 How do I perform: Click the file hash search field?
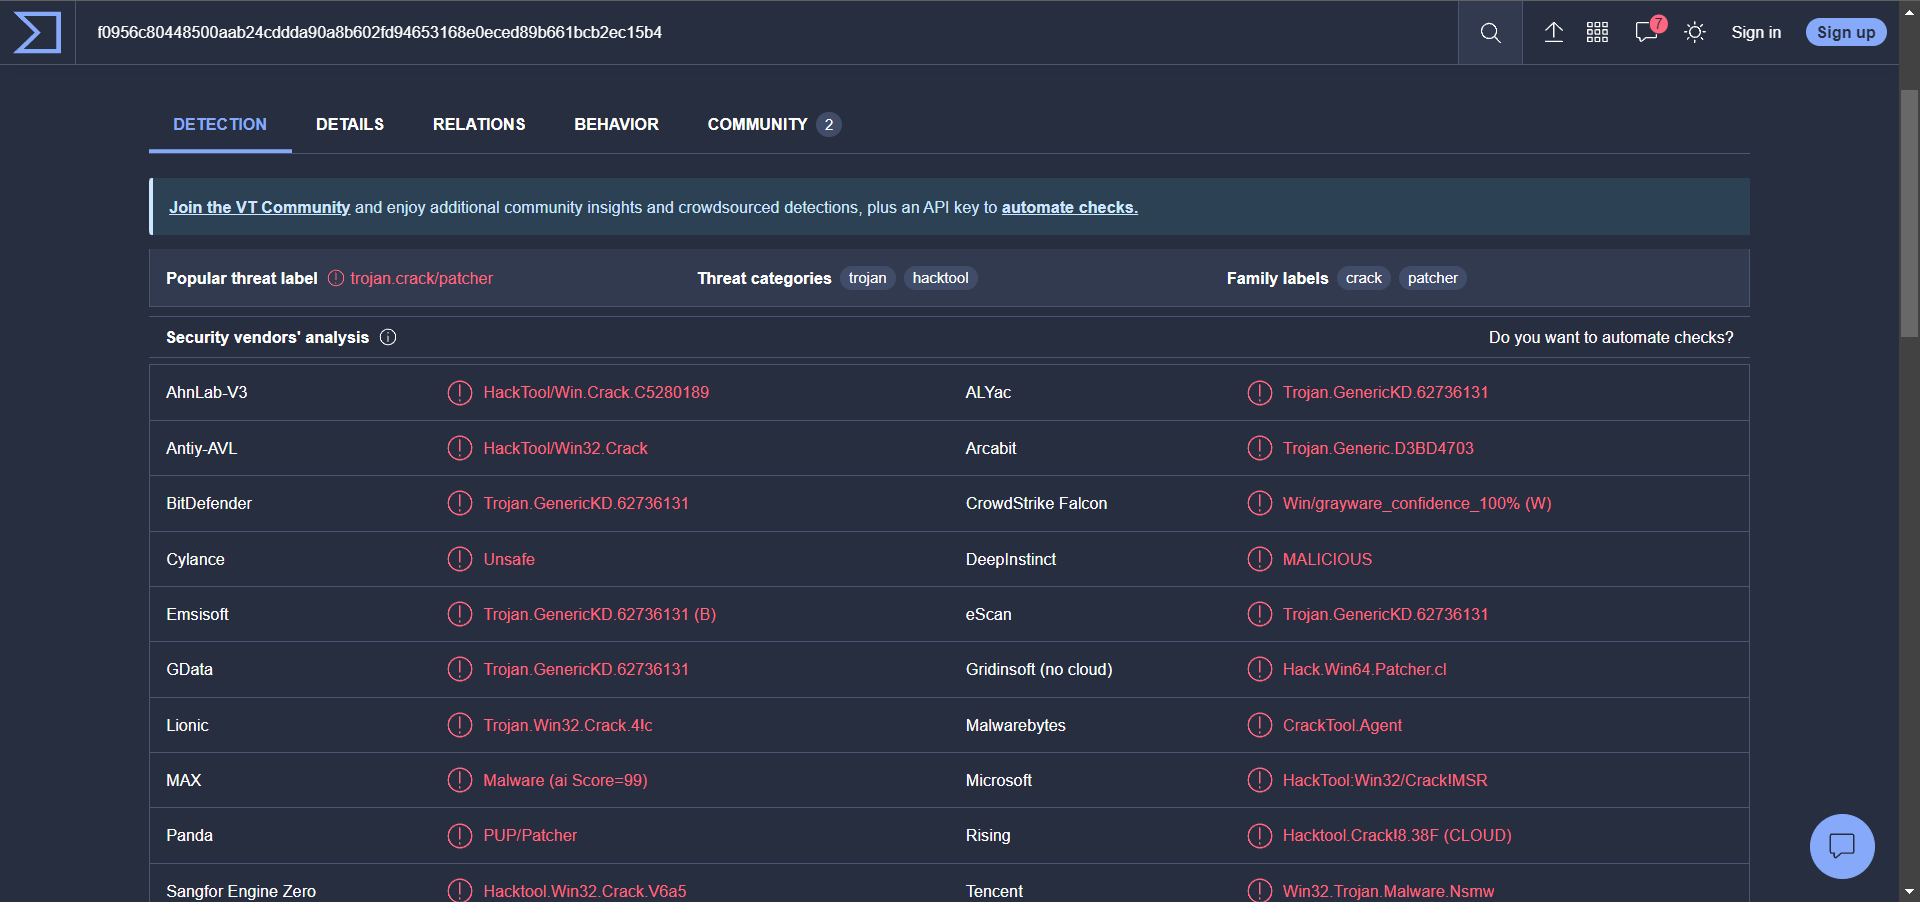point(766,32)
